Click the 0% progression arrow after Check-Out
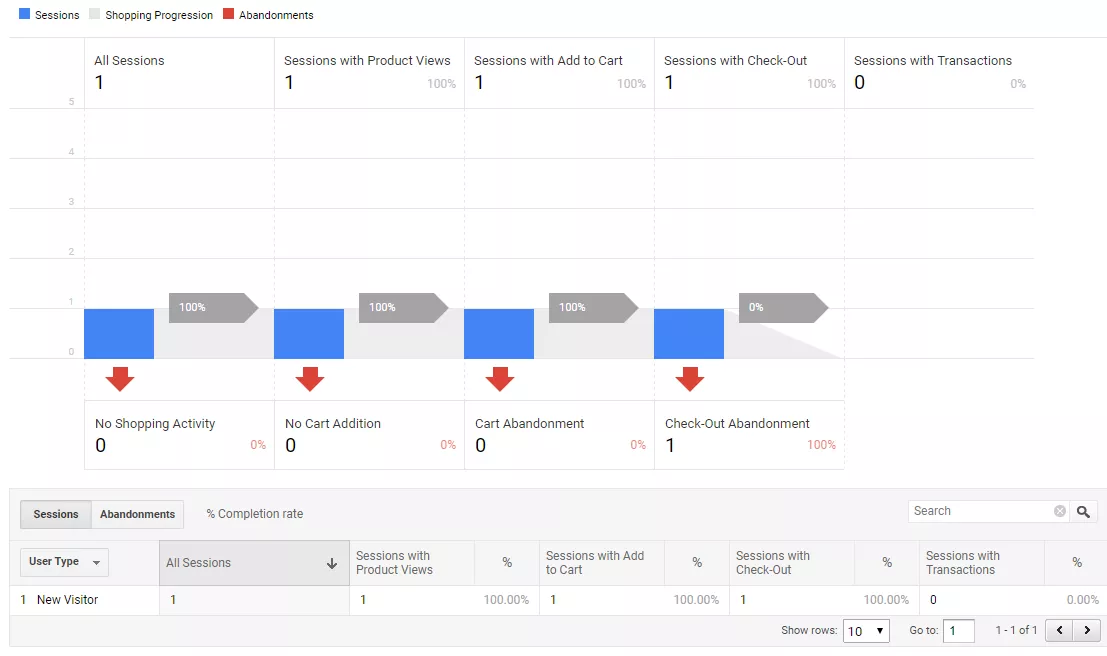The height and width of the screenshot is (656, 1107). click(x=784, y=307)
